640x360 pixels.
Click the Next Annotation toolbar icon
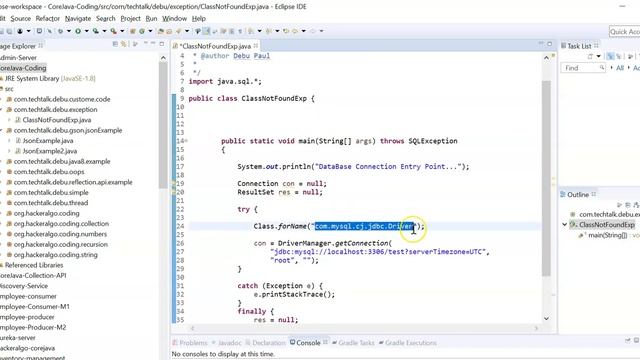[x=251, y=31]
